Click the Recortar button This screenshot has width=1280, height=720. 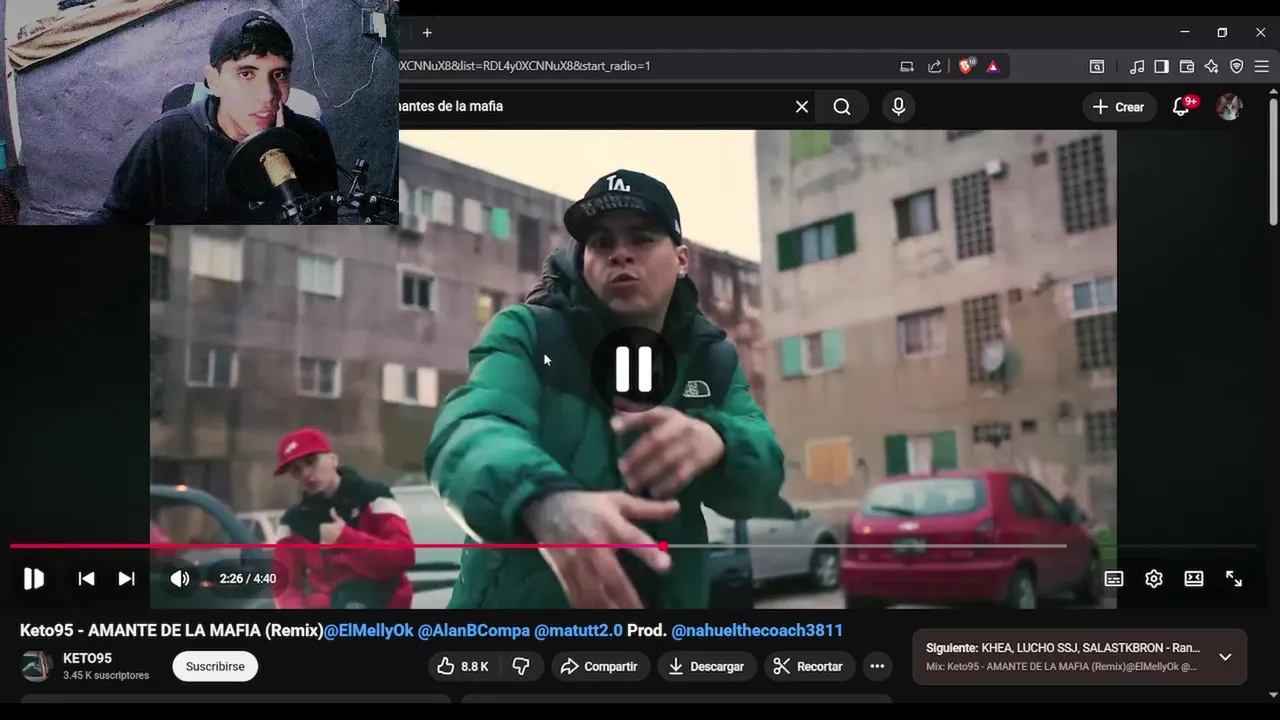pyautogui.click(x=808, y=666)
